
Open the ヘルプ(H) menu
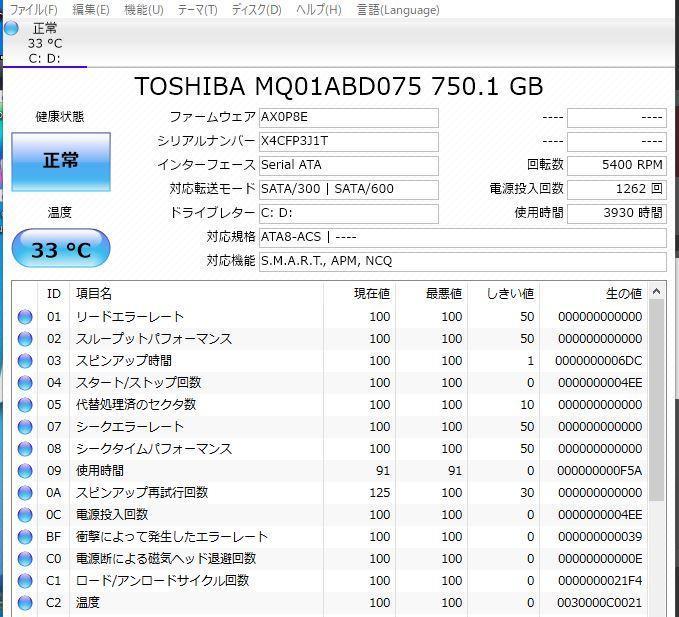click(x=319, y=10)
